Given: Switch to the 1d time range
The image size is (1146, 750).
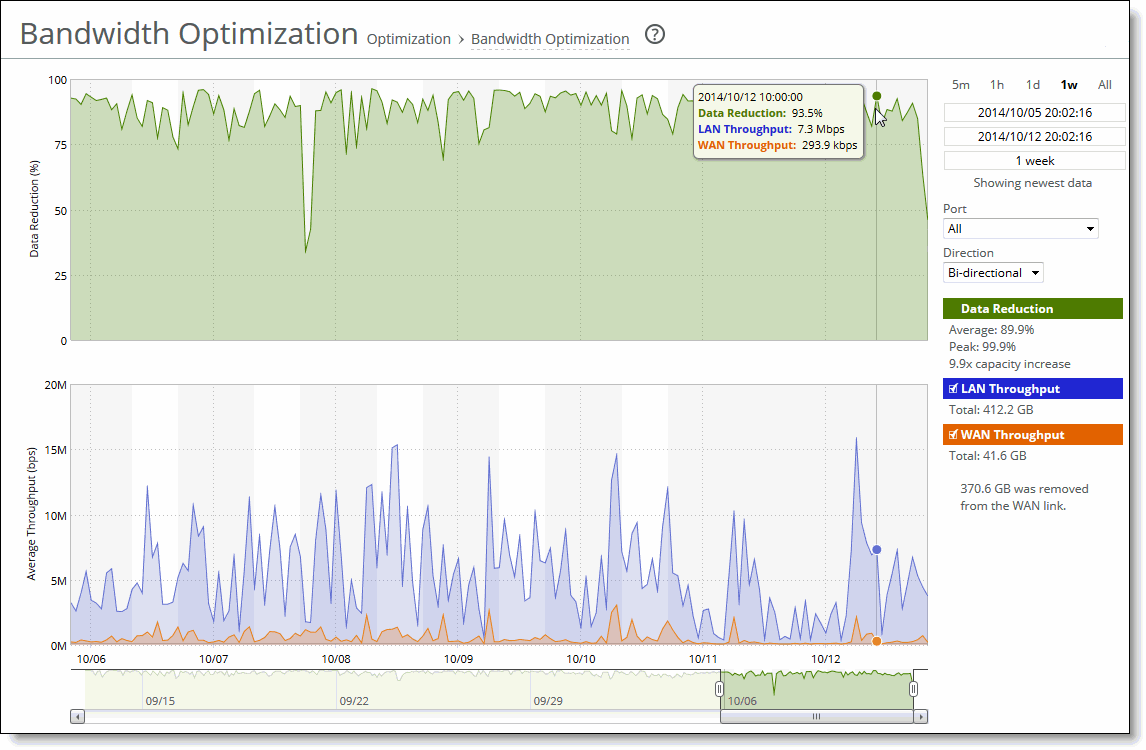Looking at the screenshot, I should pos(1032,85).
